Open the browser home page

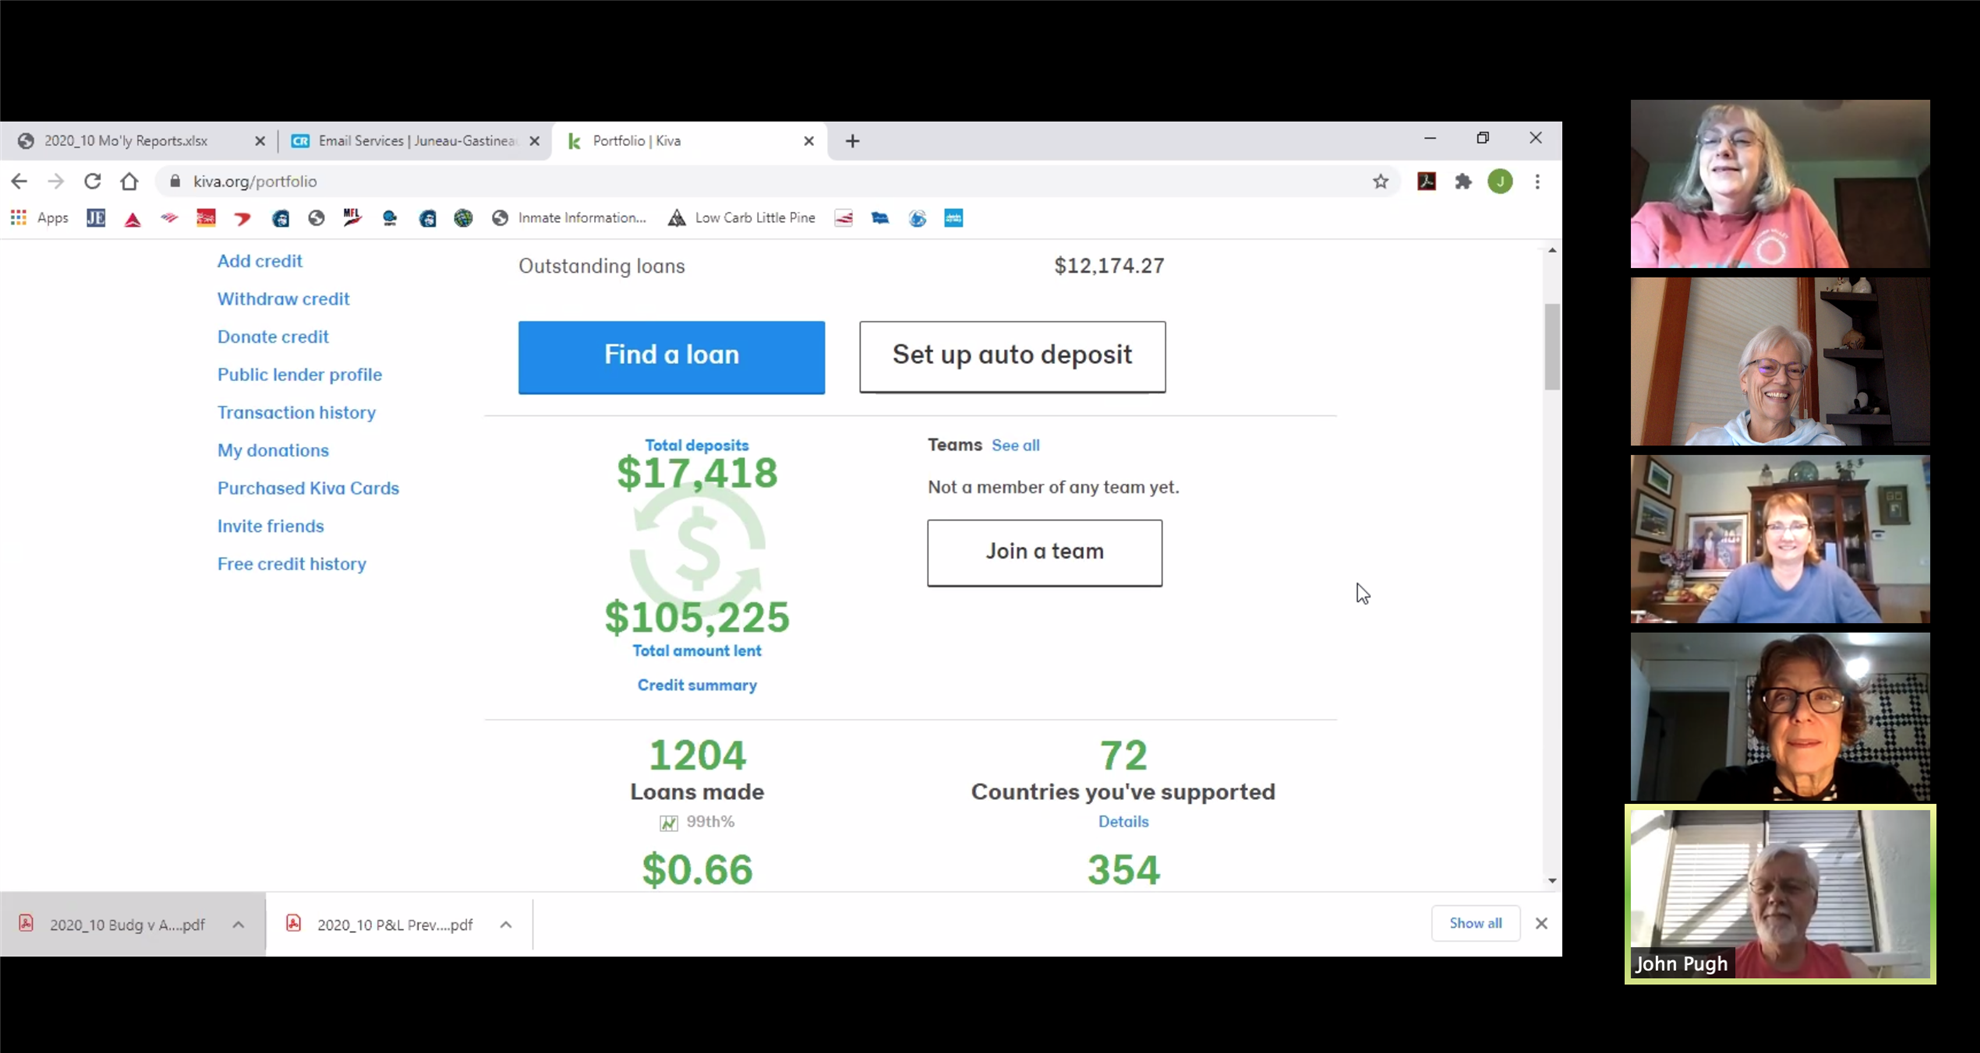(x=129, y=181)
